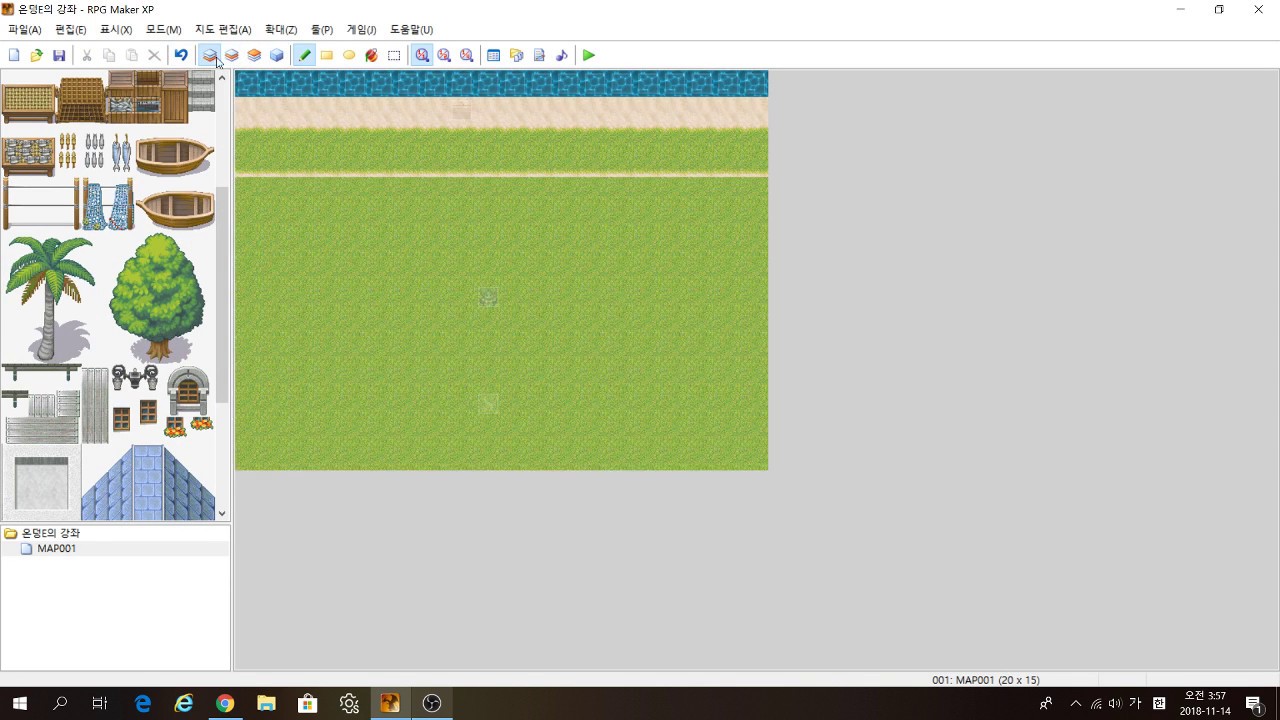Open the Sound Test music note icon
The width and height of the screenshot is (1280, 720).
point(561,55)
